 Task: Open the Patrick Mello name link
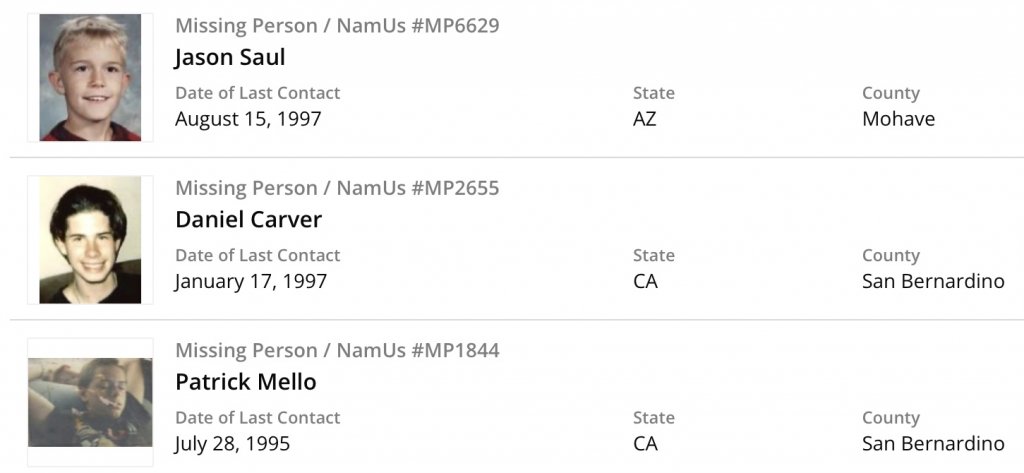(245, 382)
